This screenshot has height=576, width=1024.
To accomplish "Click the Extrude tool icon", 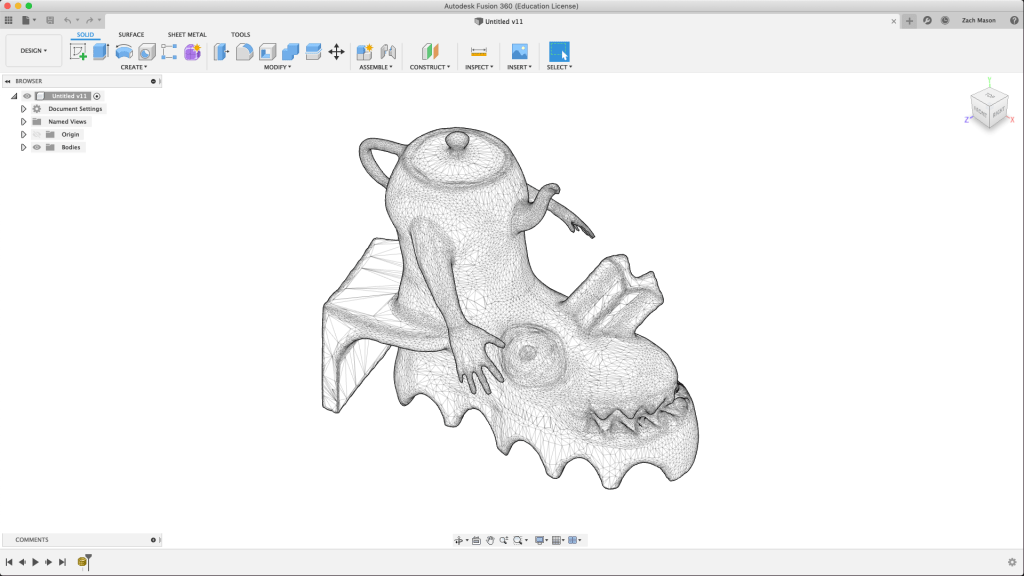I will click(x=101, y=52).
